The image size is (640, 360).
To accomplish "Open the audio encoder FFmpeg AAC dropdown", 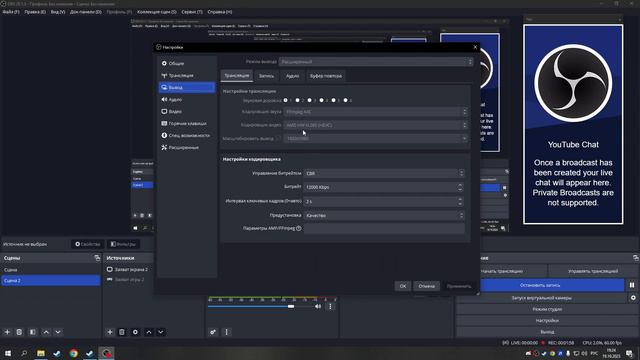I will click(376, 112).
